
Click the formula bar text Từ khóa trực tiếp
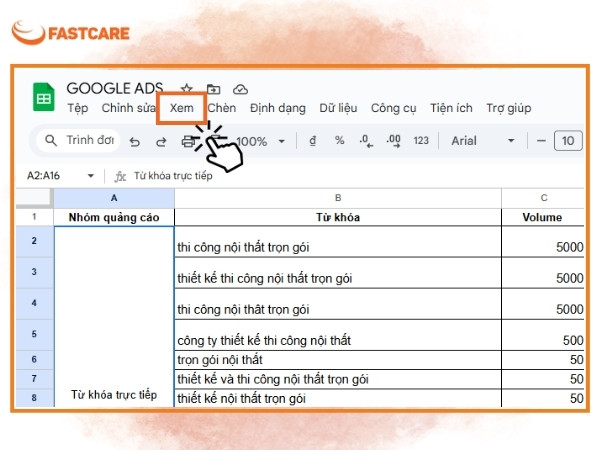pyautogui.click(x=173, y=176)
